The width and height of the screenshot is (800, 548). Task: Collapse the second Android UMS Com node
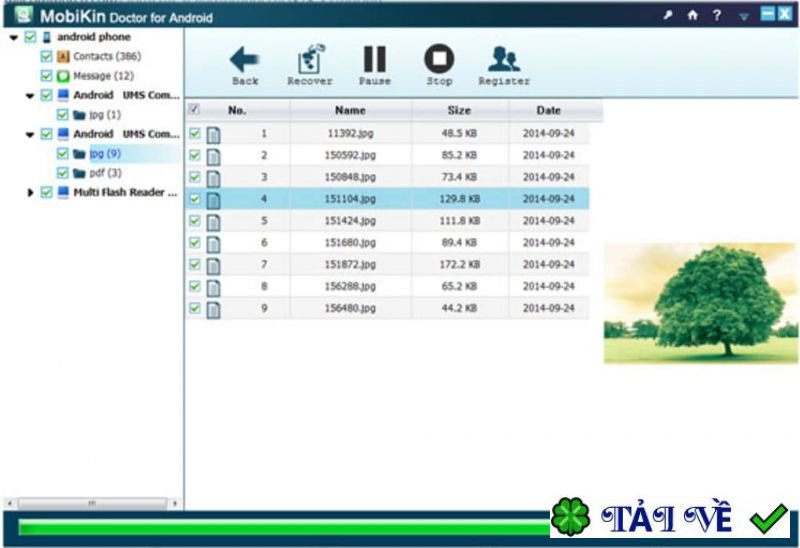tap(30, 135)
